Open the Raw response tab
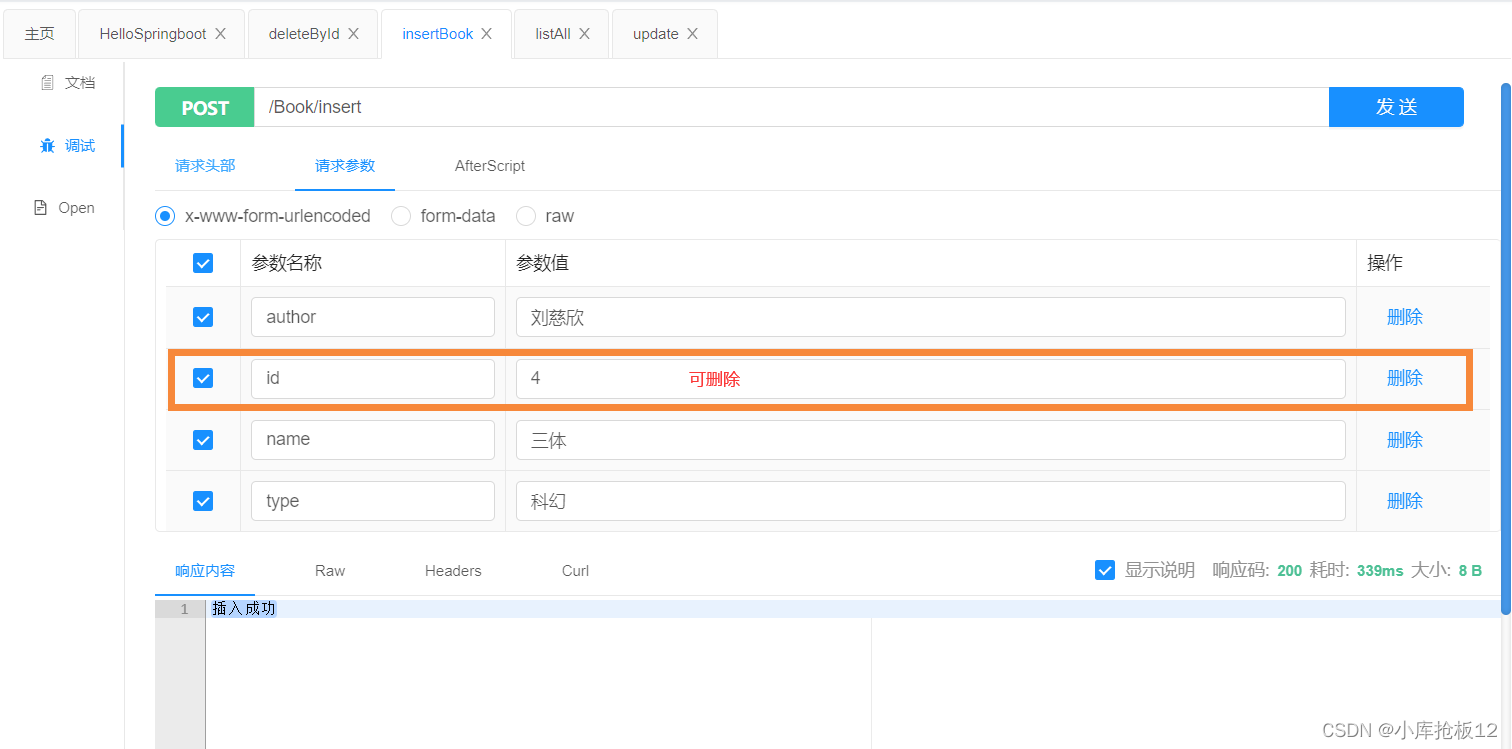The height and width of the screenshot is (749, 1512). pos(330,571)
